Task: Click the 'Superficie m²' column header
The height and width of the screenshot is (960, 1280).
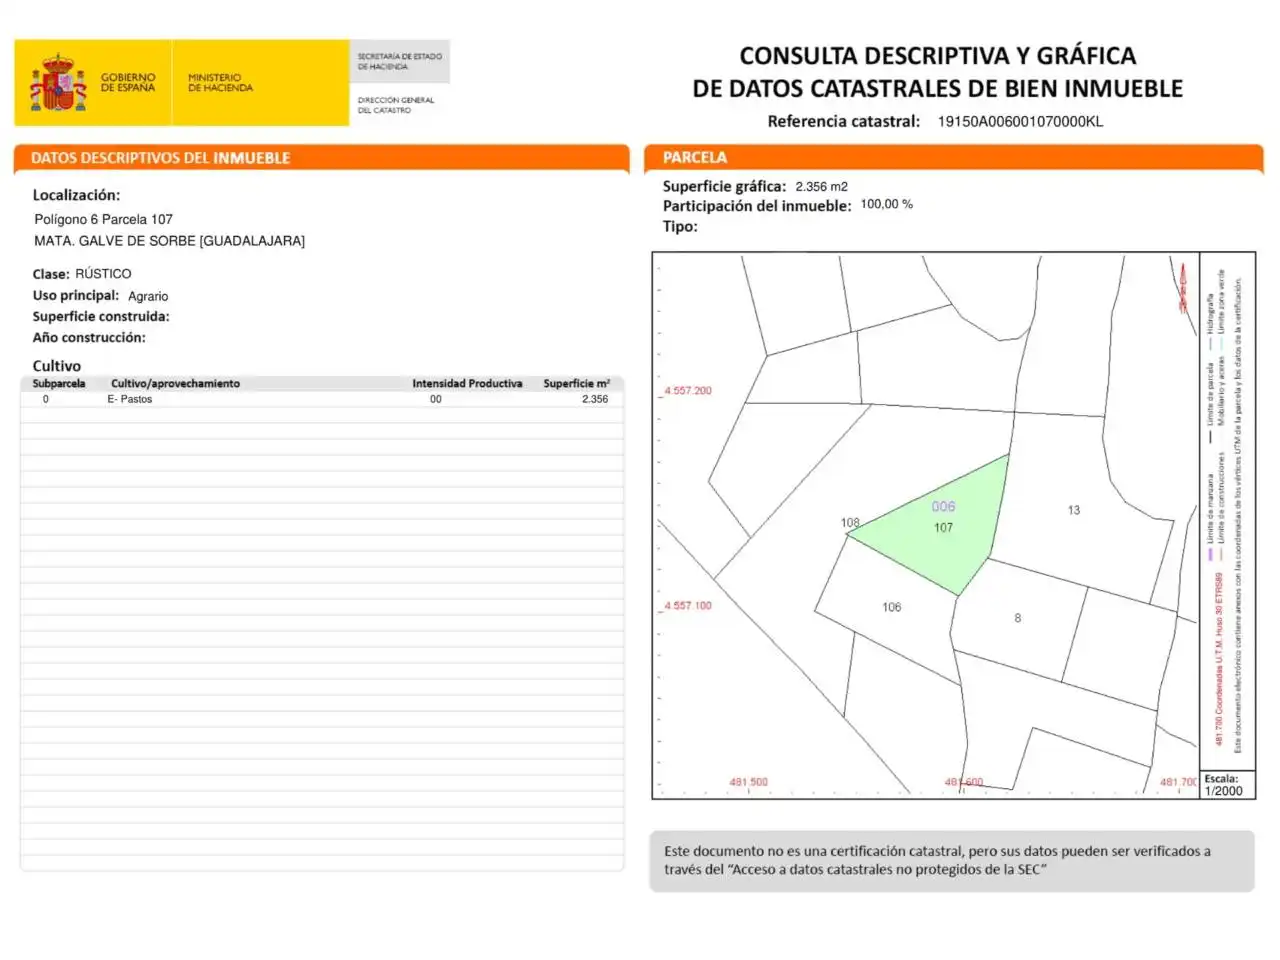Action: pyautogui.click(x=577, y=383)
